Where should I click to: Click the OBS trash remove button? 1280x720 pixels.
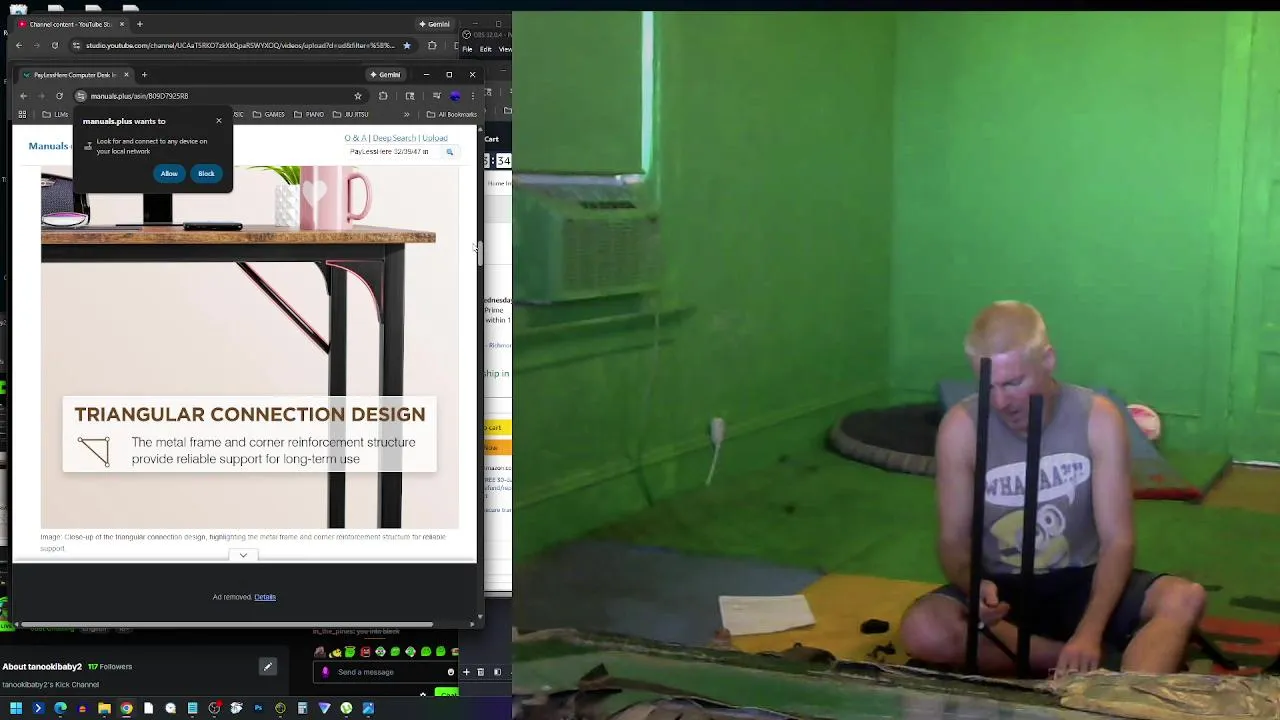coord(481,672)
